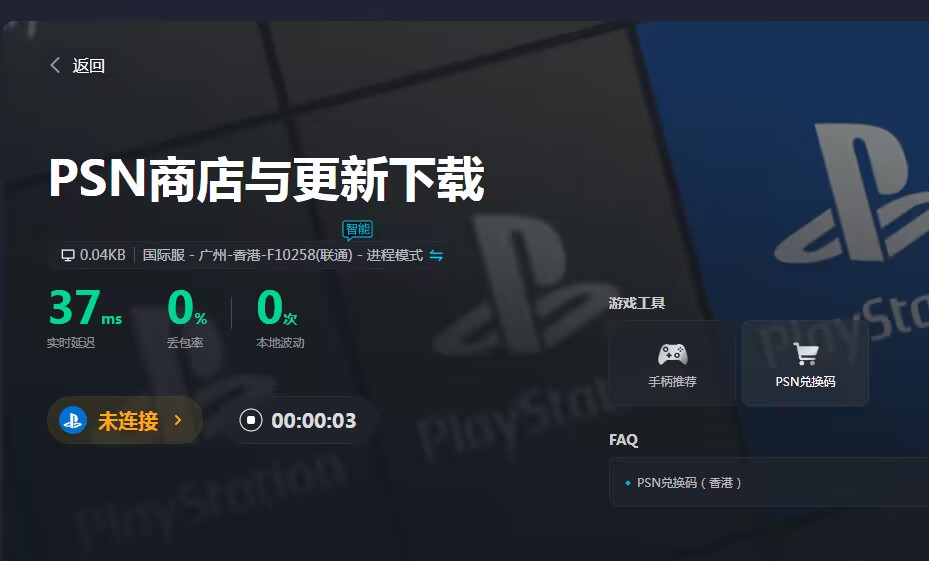Expand the arrow next to 未连接
The image size is (929, 561).
coord(178,420)
